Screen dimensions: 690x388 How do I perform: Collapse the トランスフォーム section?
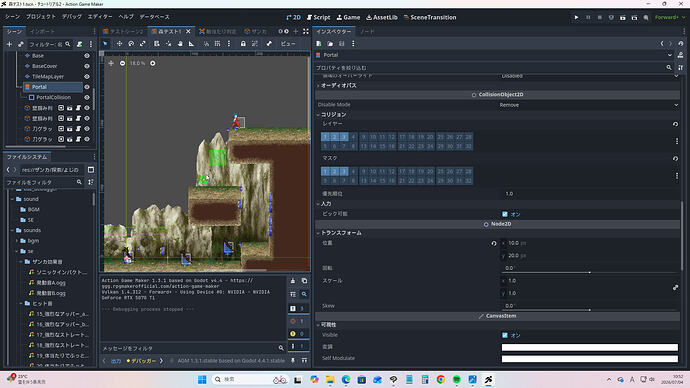(x=341, y=233)
